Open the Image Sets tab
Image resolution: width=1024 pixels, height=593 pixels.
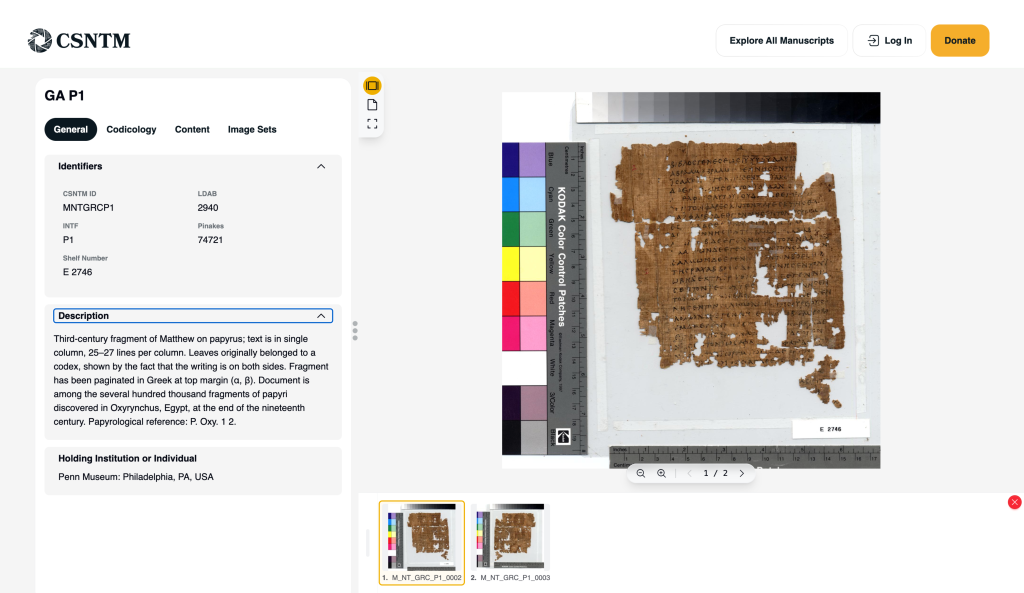(x=252, y=129)
